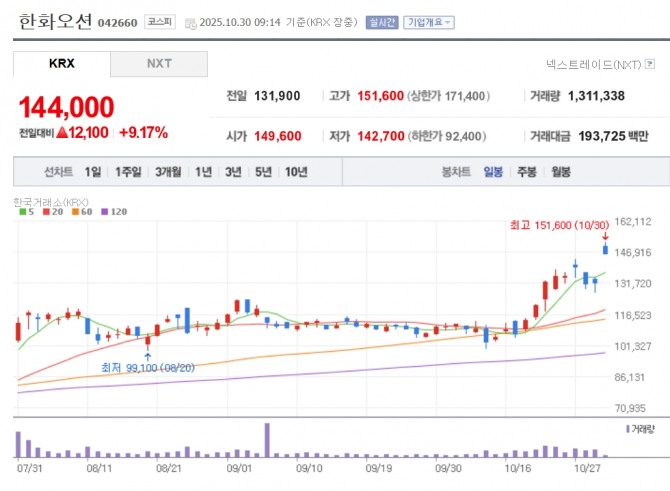Click the orange 60-day moving average swatch
The height and width of the screenshot is (491, 670).
pos(75,212)
